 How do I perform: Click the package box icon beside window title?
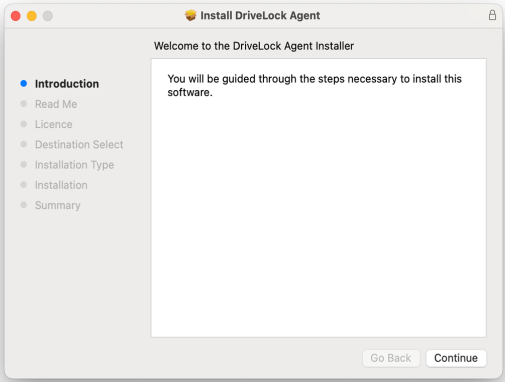191,15
